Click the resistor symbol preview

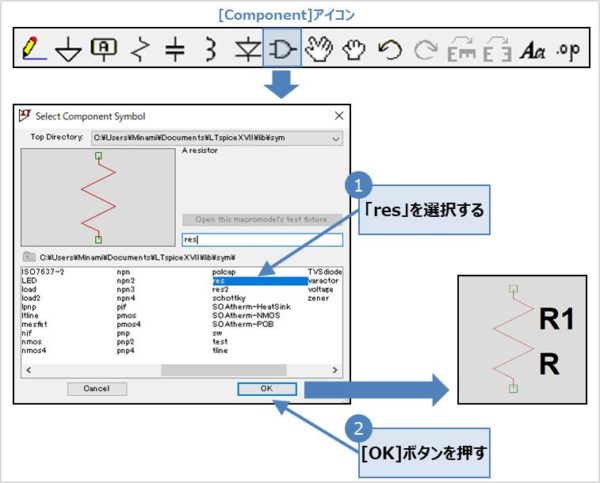(x=98, y=197)
